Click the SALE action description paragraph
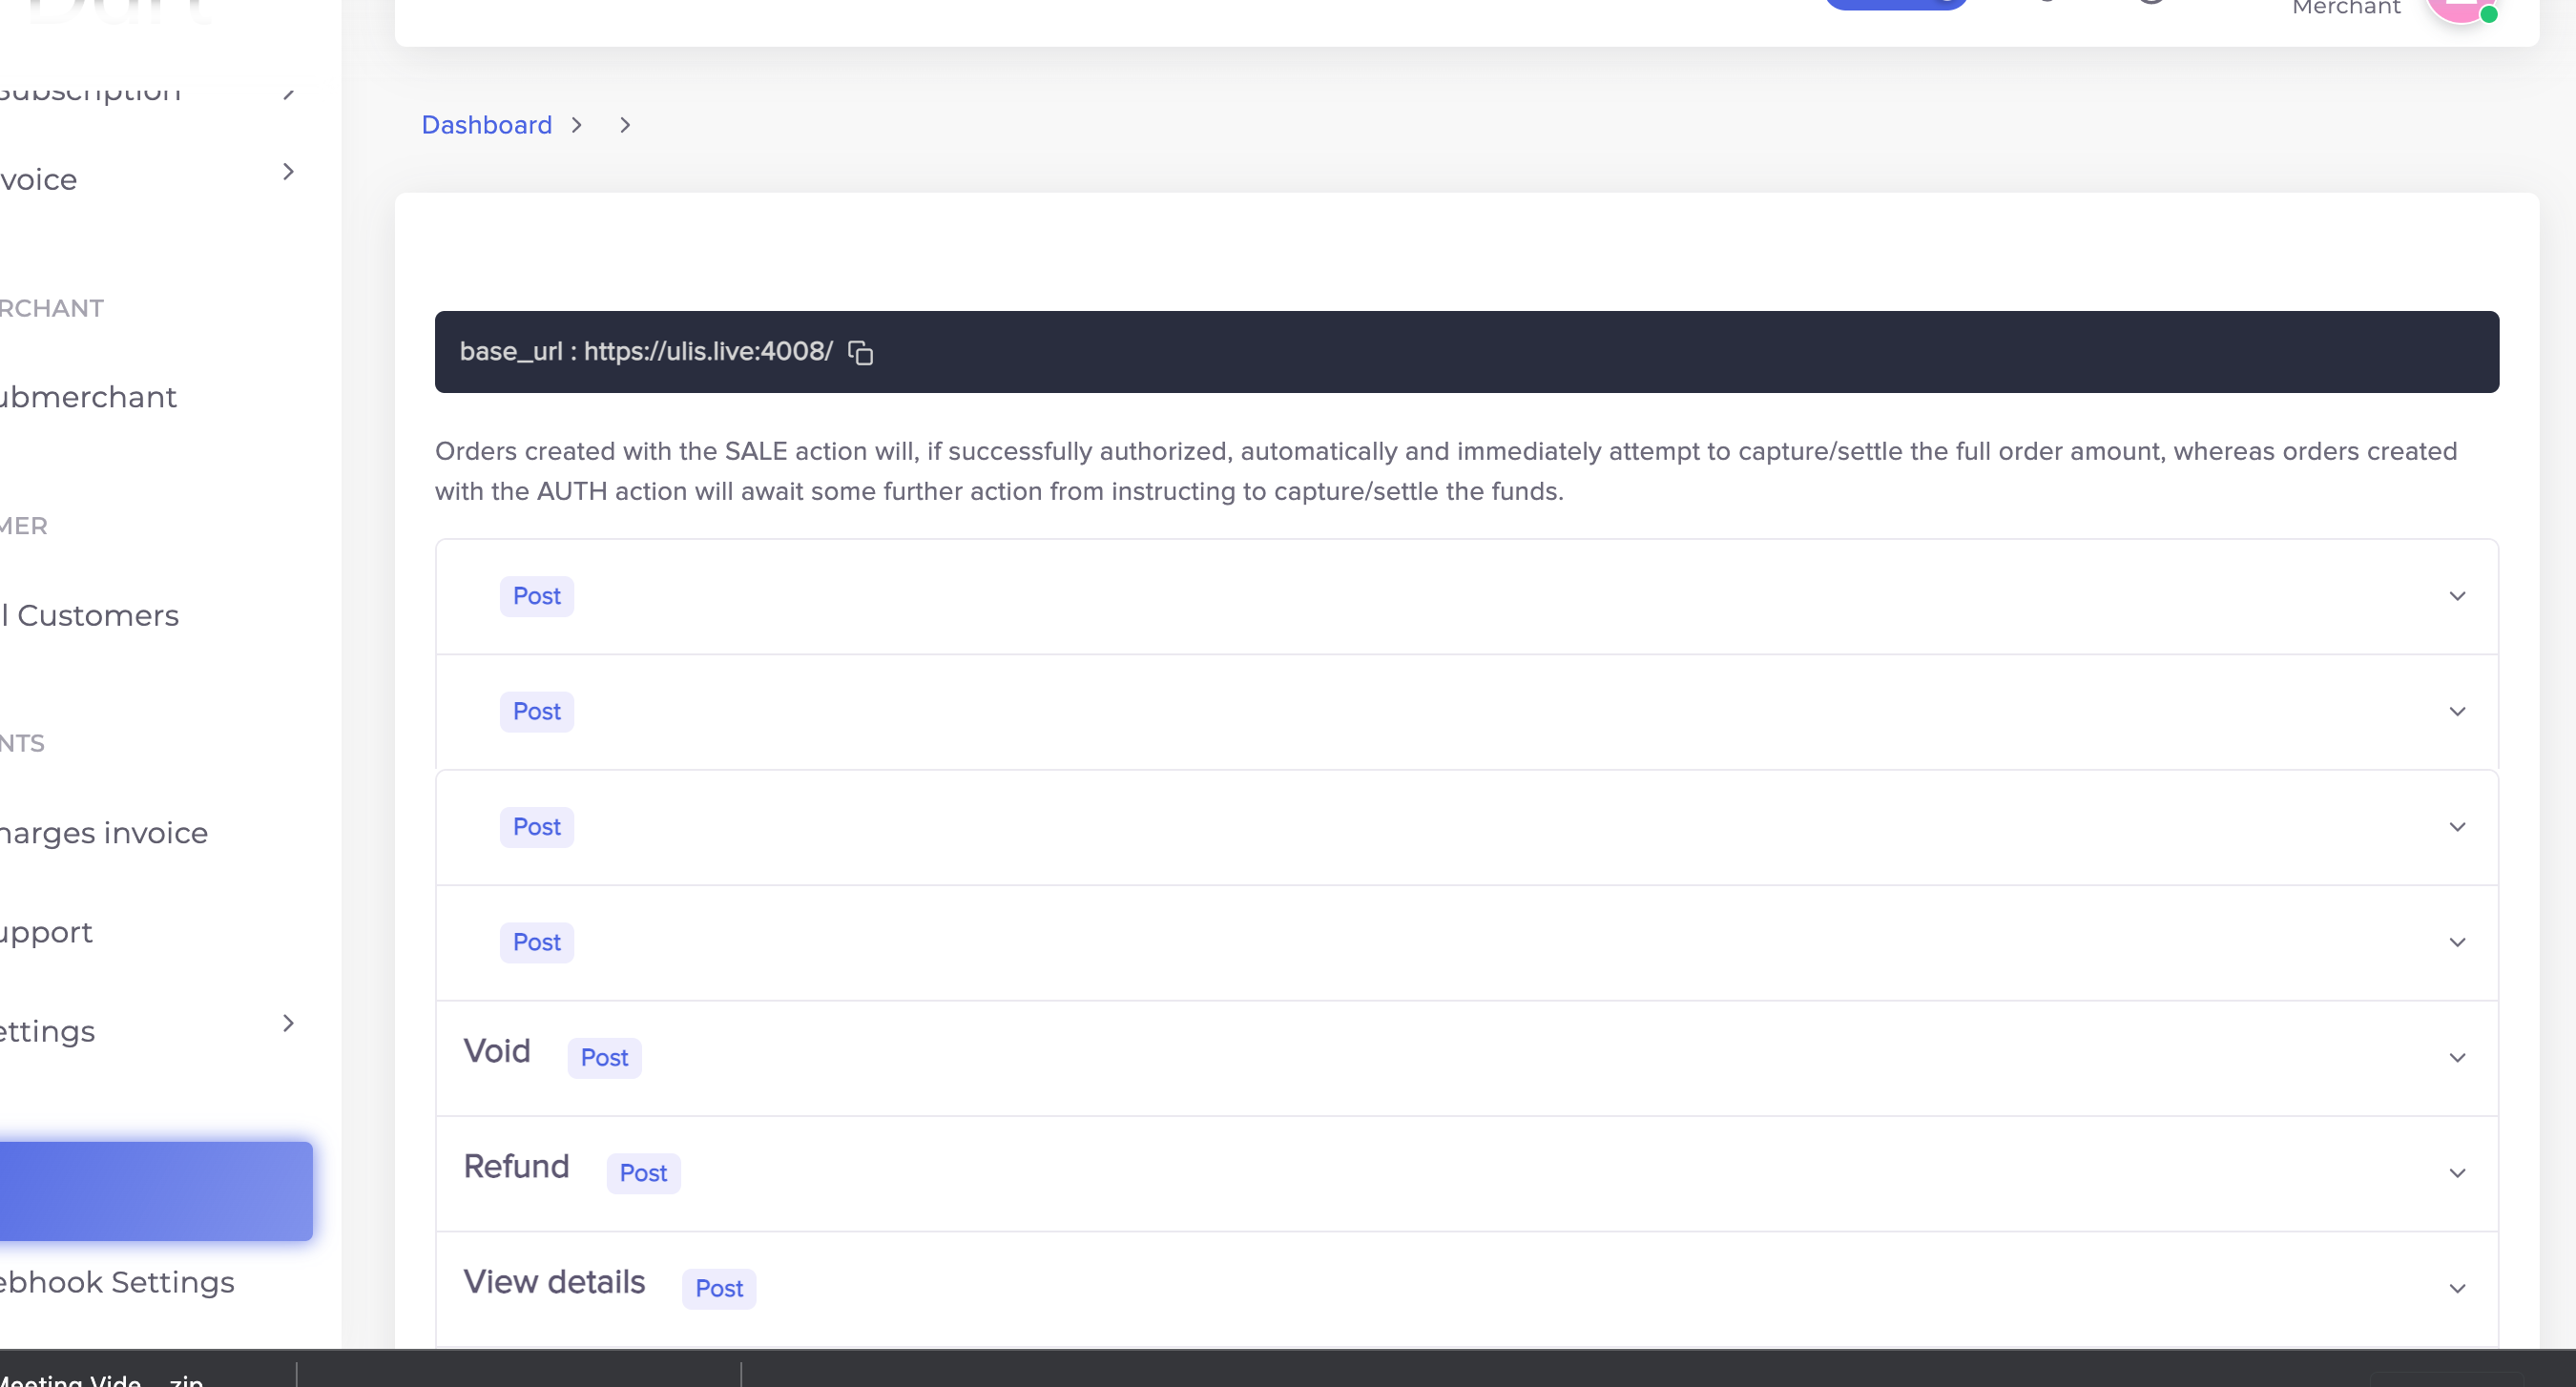This screenshot has height=1387, width=2576. [x=1446, y=471]
